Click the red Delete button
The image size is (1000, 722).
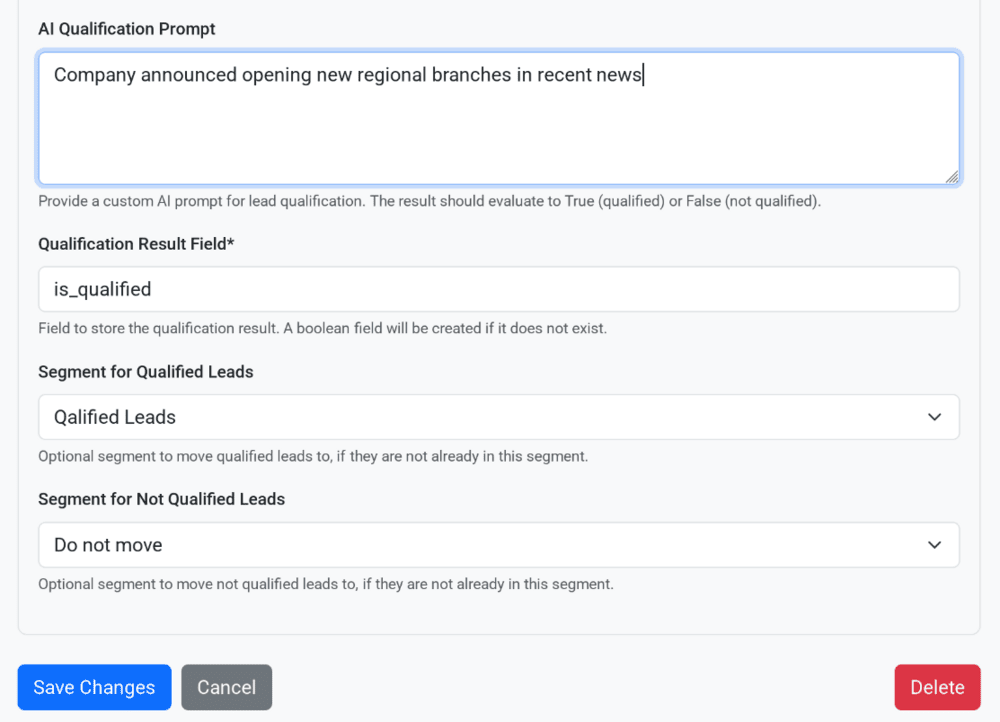point(937,687)
